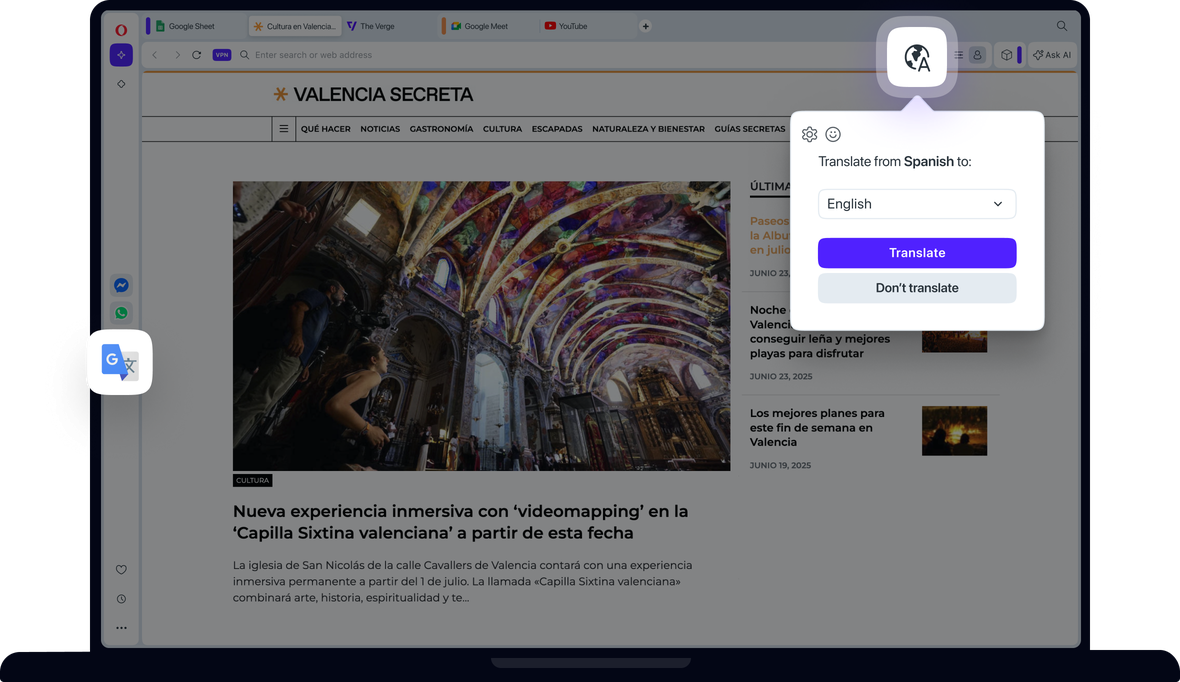Click the translate page icon in address bar

click(x=917, y=58)
